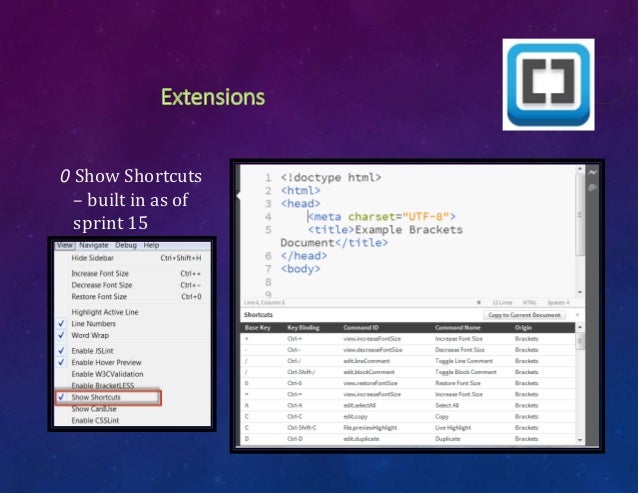The width and height of the screenshot is (638, 493).
Task: Click the editor scrollbar down arrow
Action: pyautogui.click(x=580, y=292)
